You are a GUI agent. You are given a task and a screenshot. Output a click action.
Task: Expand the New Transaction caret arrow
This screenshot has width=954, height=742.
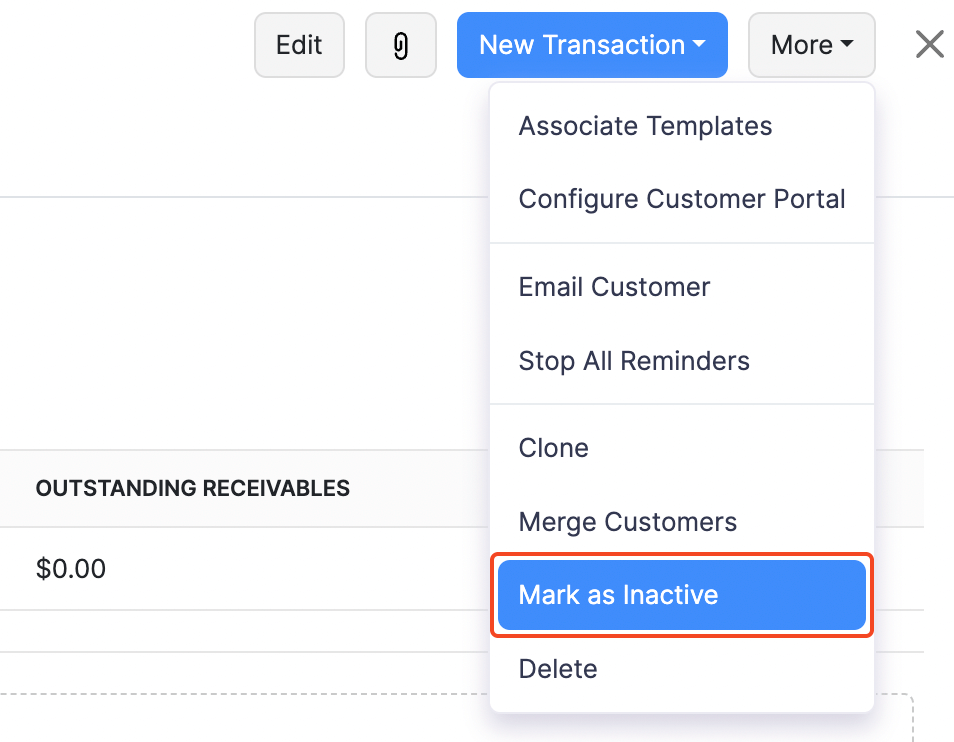696,45
